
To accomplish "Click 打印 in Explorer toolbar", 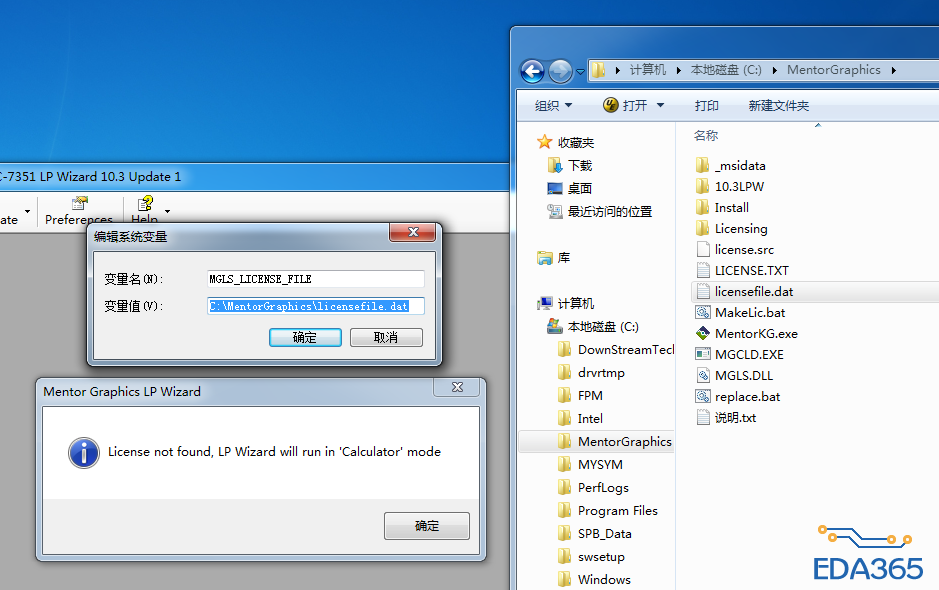I will point(707,105).
